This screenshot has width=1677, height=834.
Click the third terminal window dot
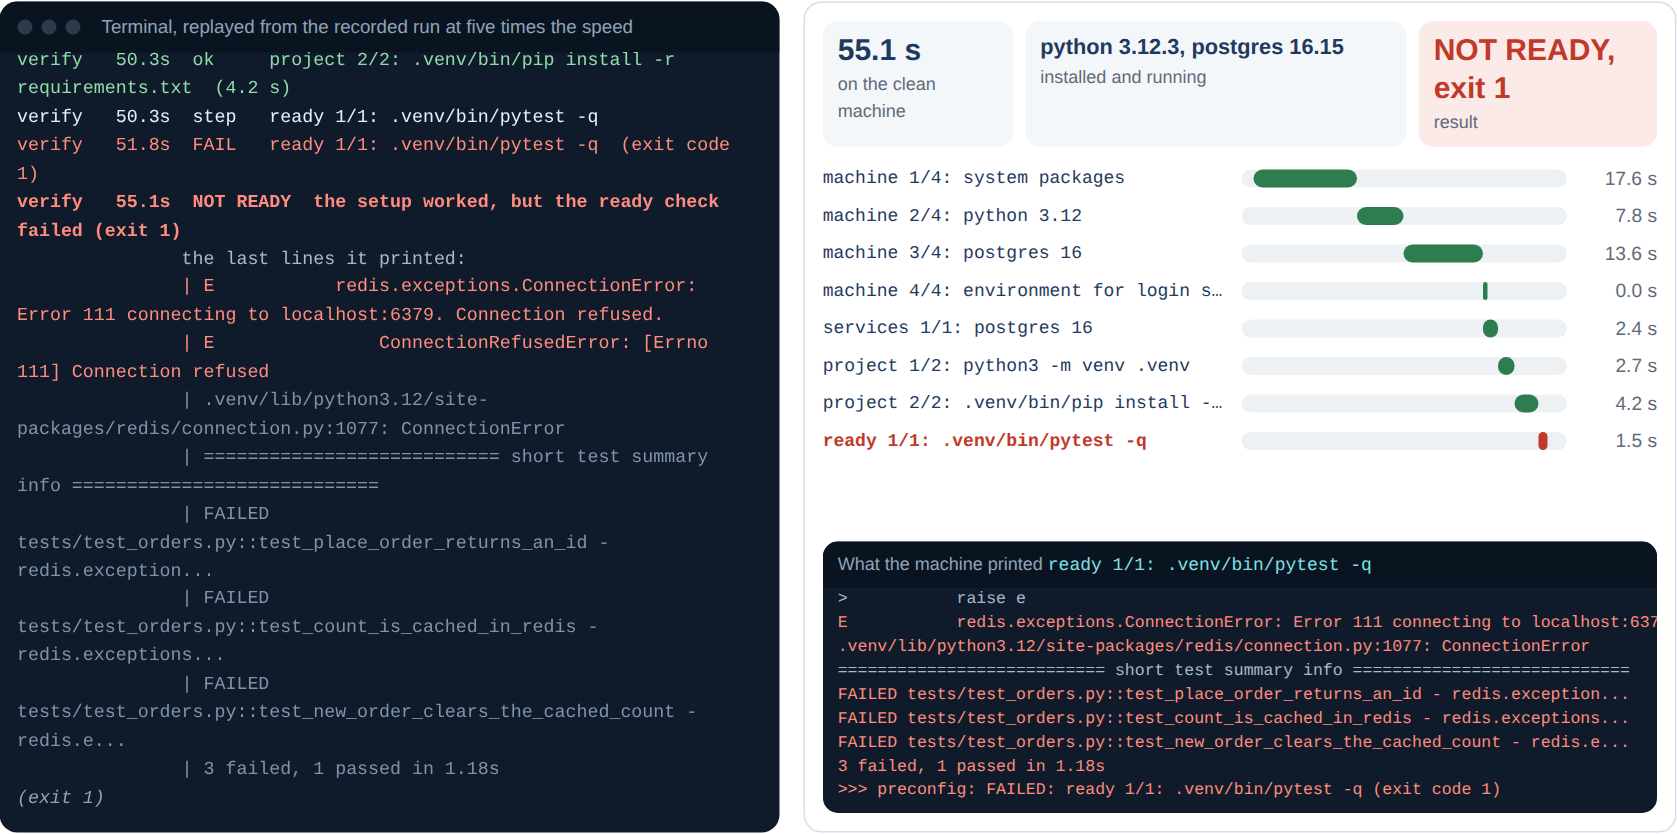click(x=73, y=27)
